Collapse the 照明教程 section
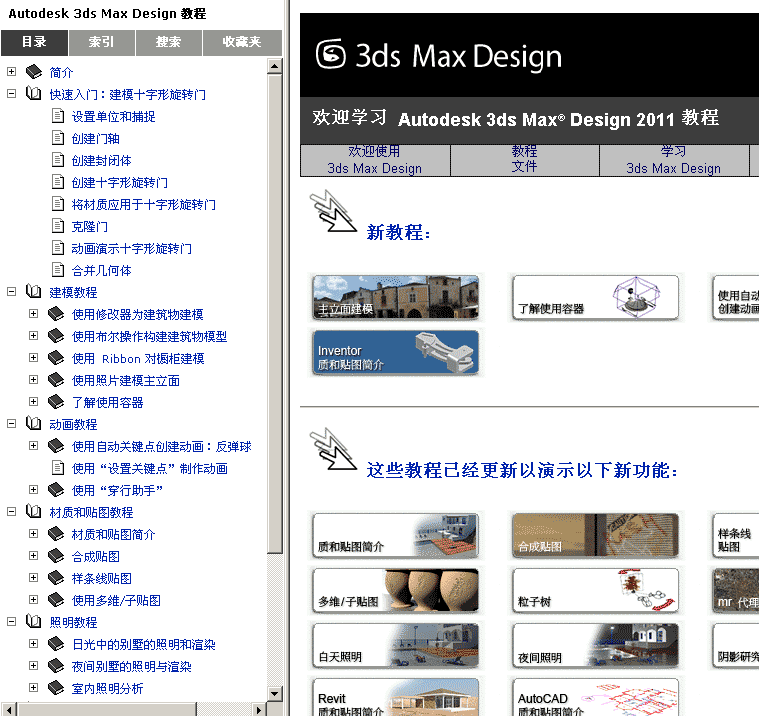 point(12,622)
